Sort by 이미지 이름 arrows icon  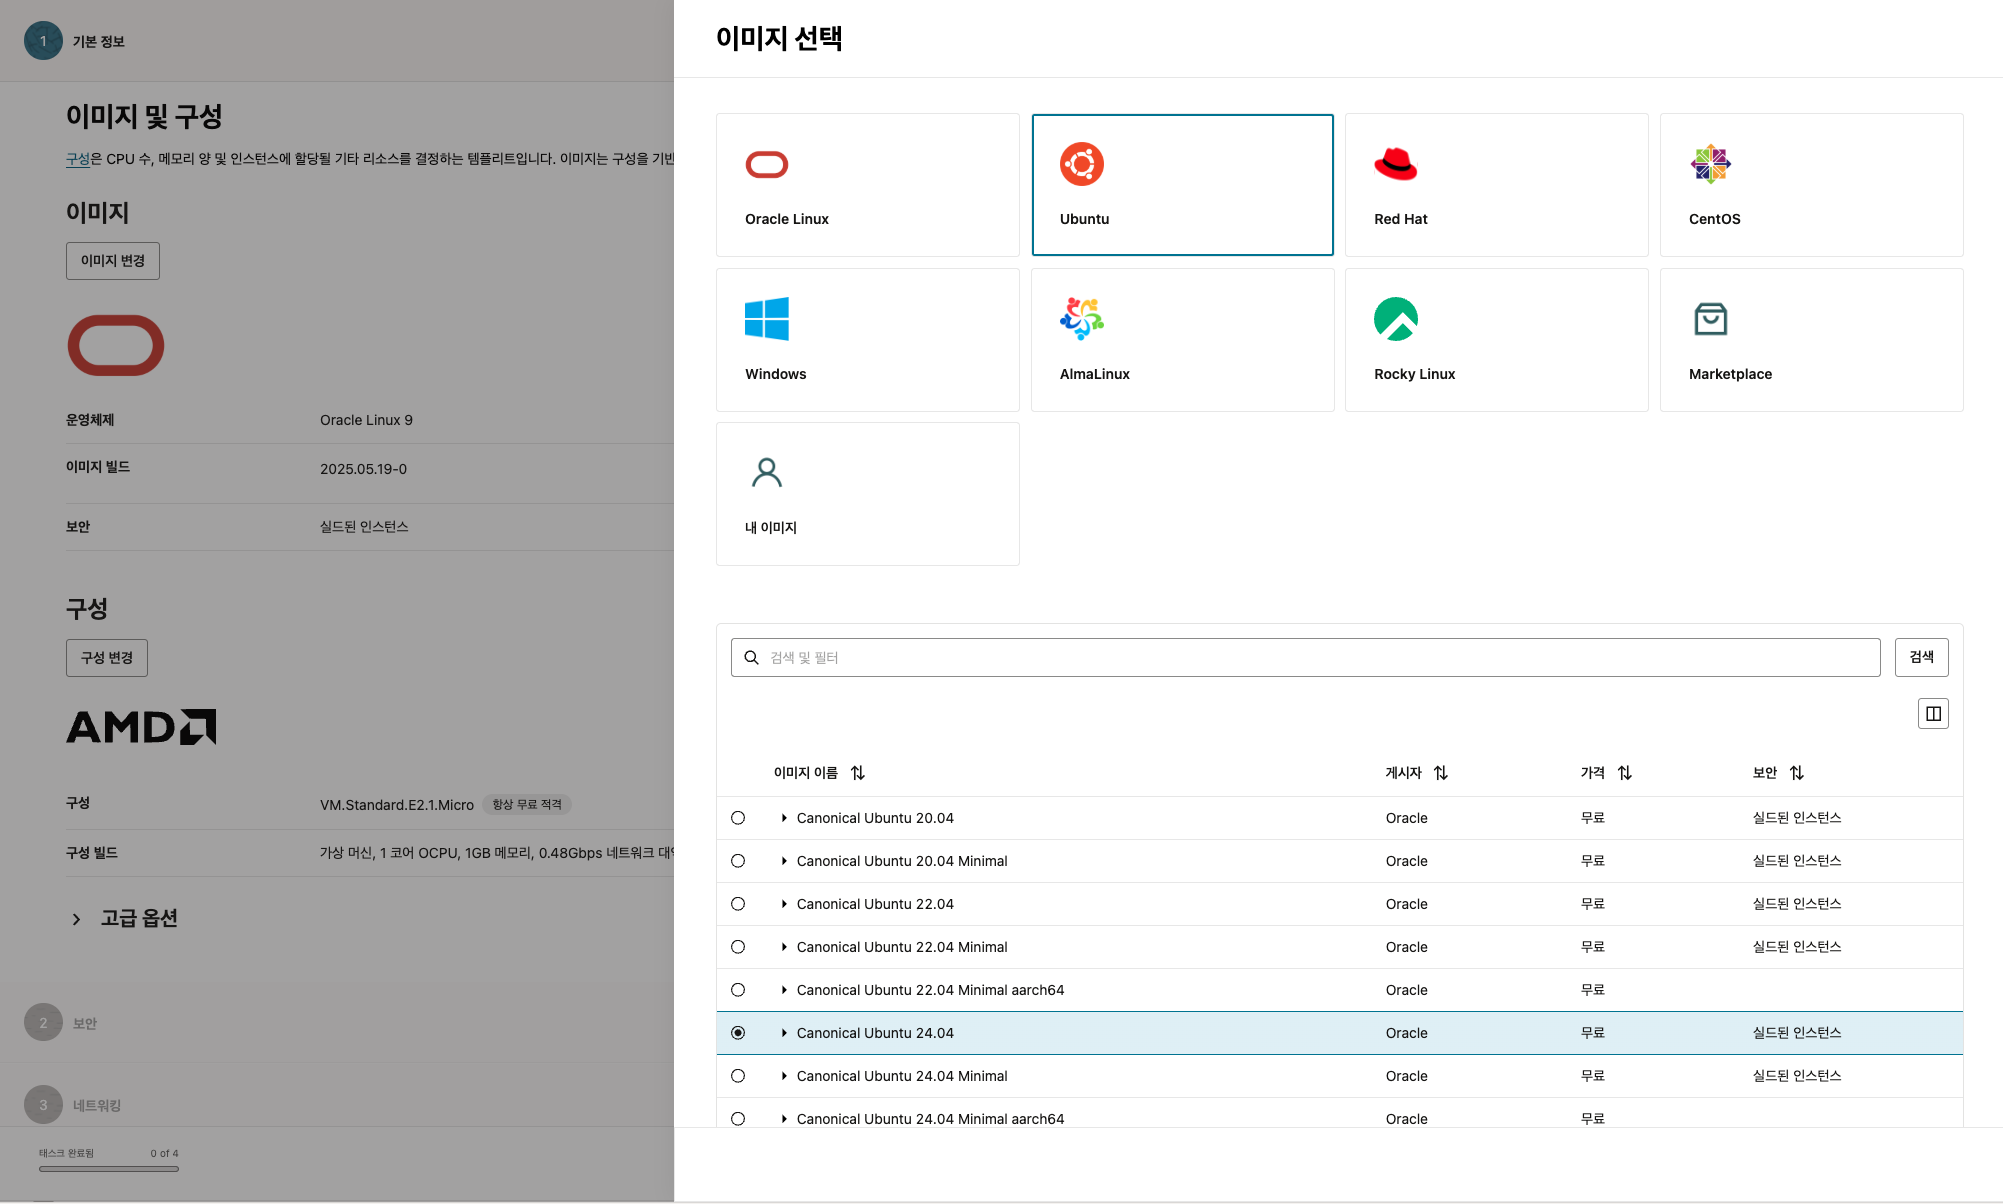tap(858, 773)
